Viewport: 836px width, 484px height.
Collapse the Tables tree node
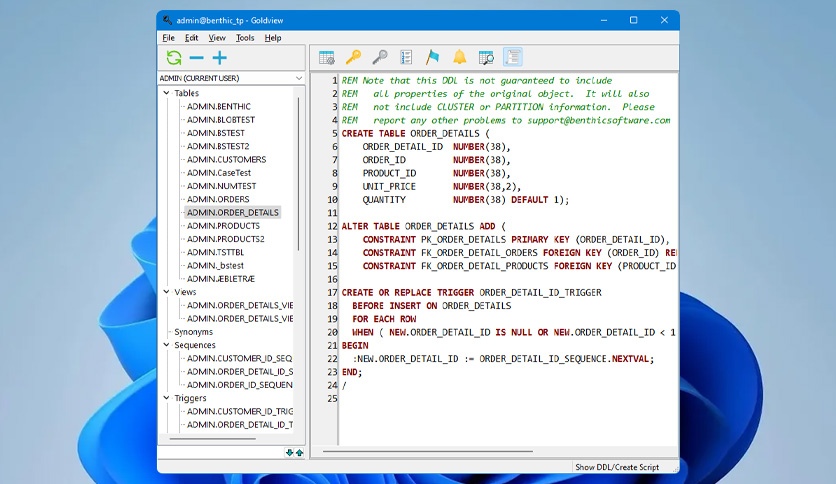(x=166, y=93)
